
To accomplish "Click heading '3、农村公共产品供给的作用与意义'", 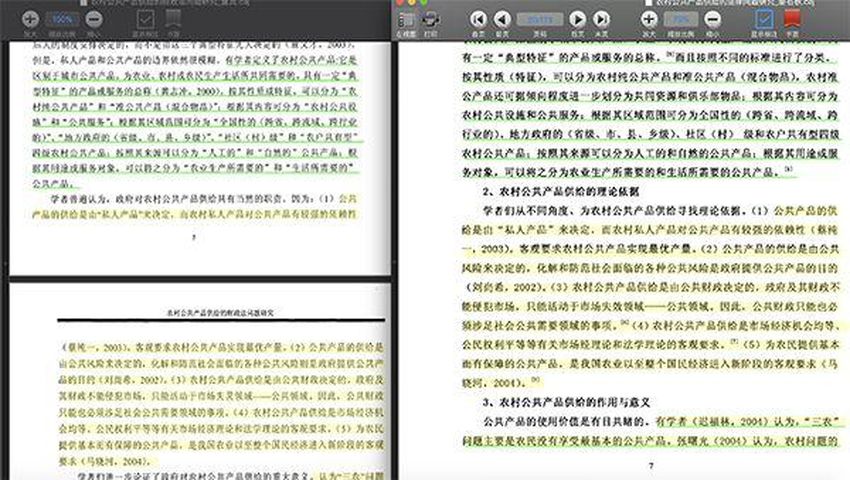I will [566, 402].
